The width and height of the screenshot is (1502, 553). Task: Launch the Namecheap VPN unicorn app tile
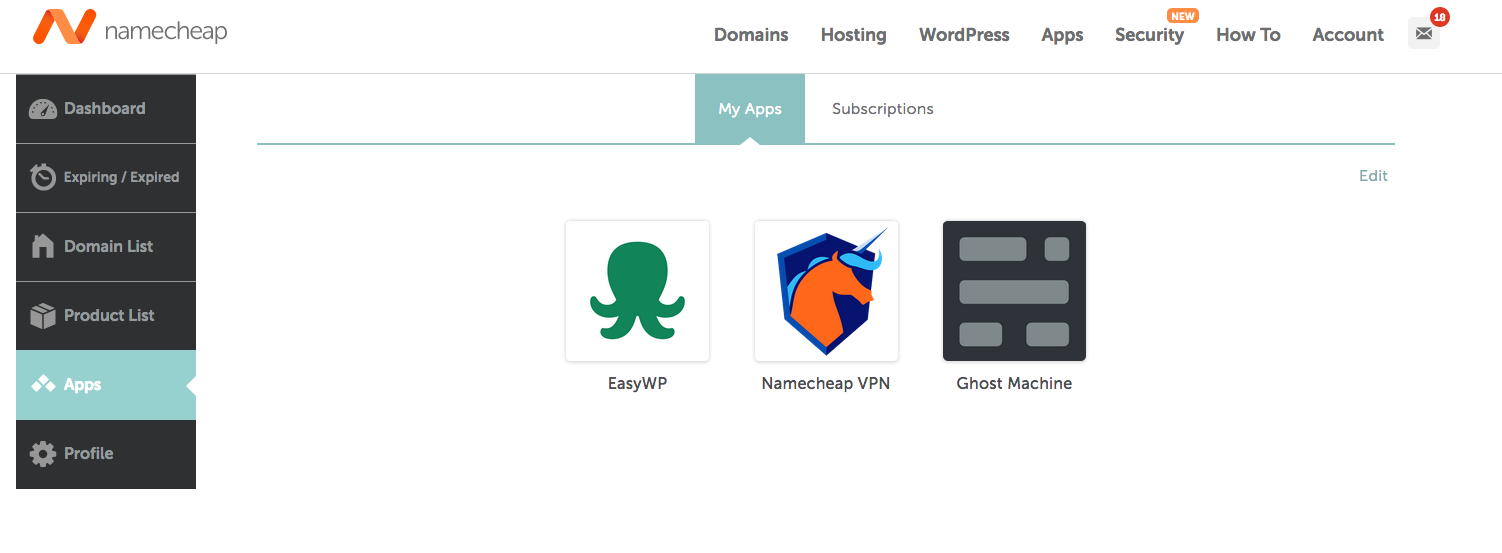point(826,291)
